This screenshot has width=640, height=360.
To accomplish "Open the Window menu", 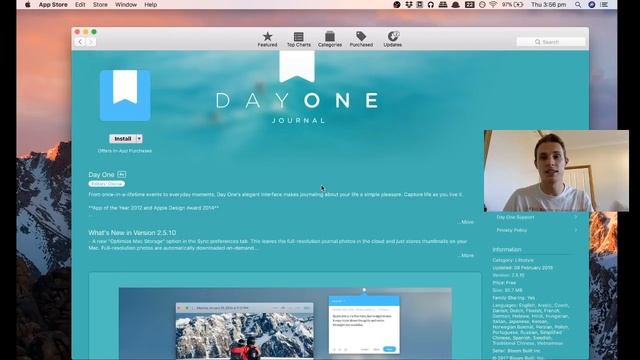I will click(126, 4).
